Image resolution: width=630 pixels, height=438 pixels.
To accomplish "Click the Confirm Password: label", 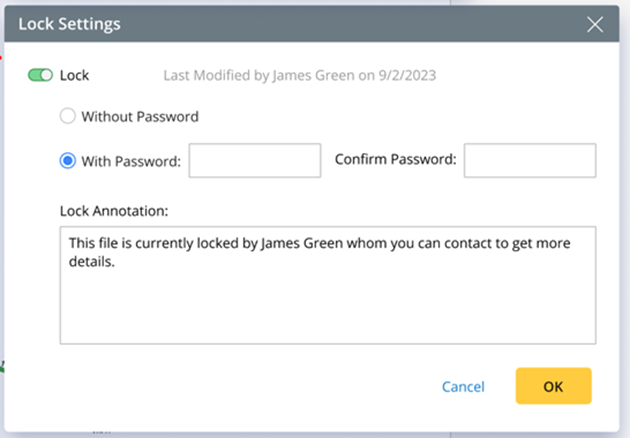I will [x=395, y=160].
